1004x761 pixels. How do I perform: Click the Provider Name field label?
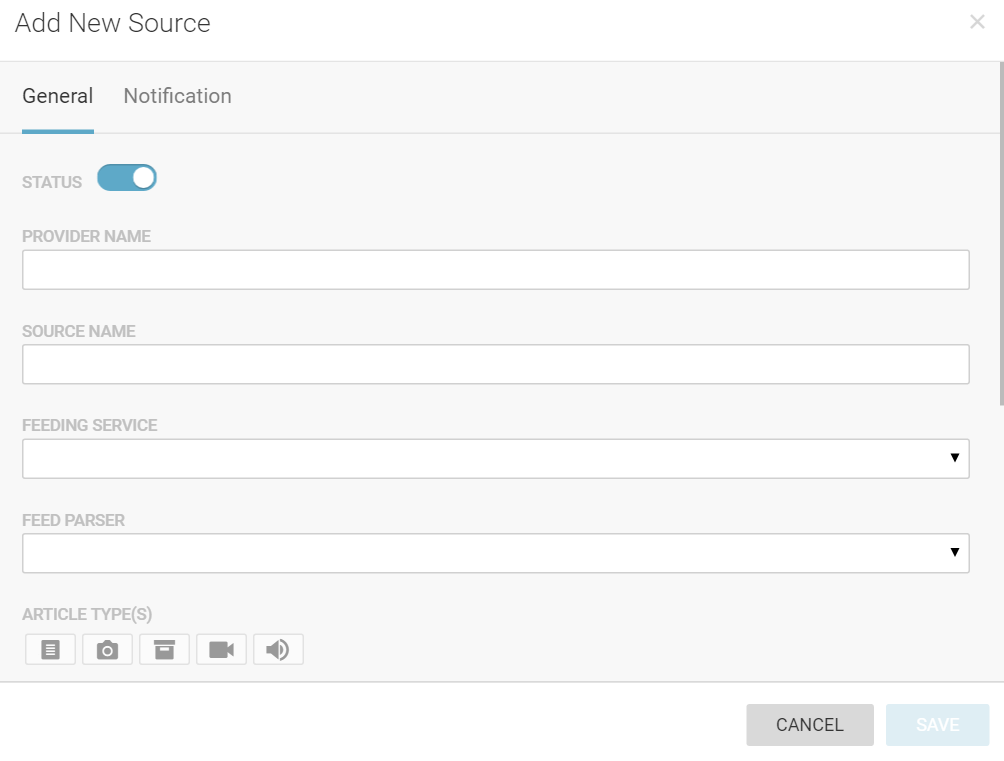click(86, 237)
